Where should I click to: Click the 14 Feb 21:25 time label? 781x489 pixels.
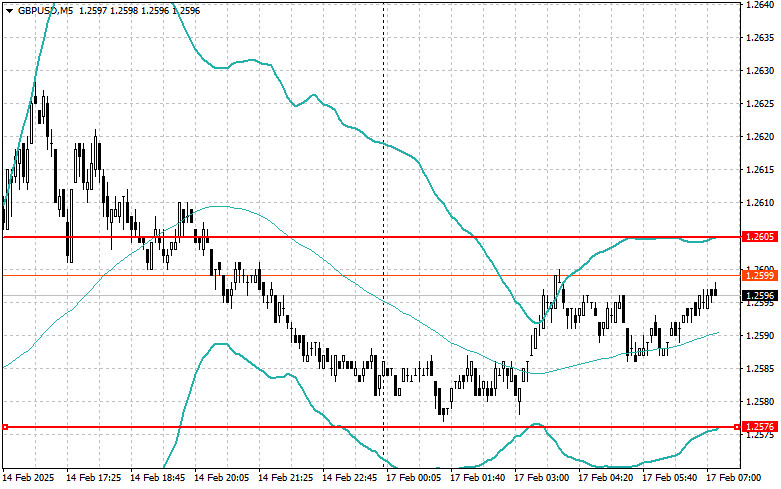tap(285, 478)
